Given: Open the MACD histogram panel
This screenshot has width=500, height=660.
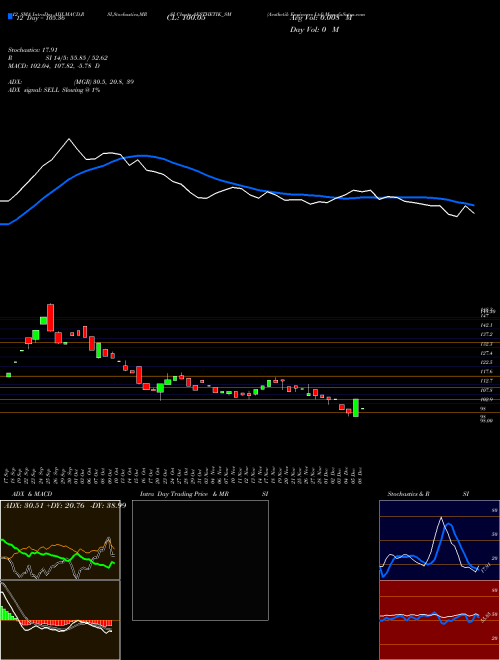Looking at the screenshot, I should pyautogui.click(x=60, y=620).
